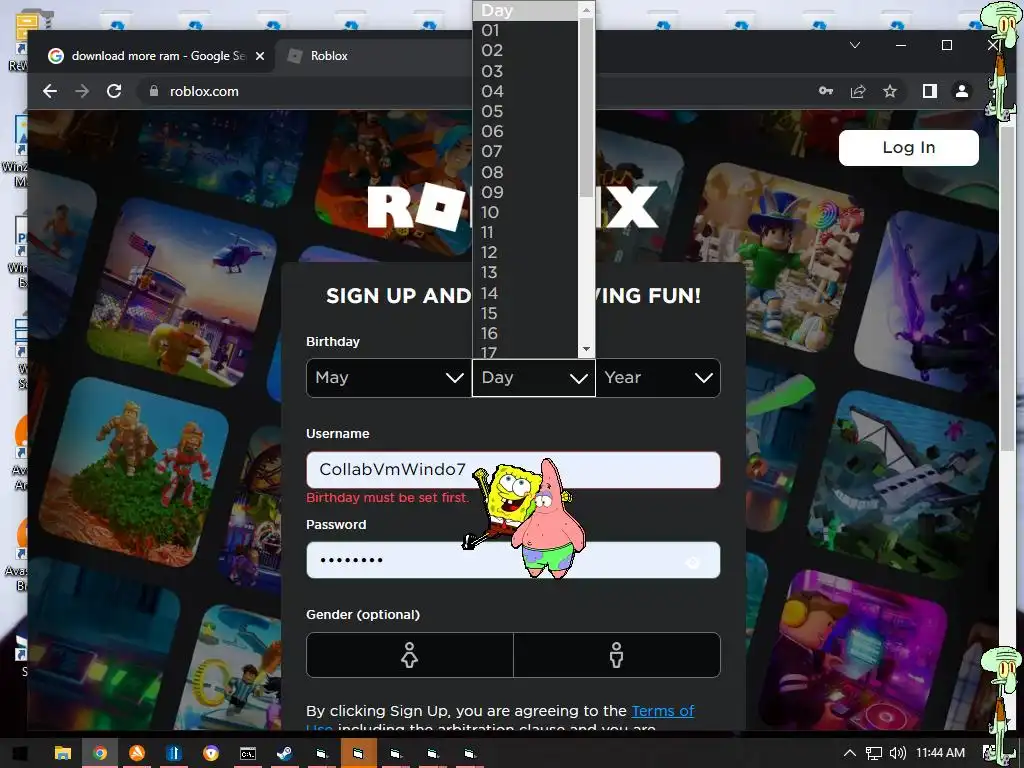Bookmark this page with the star
Viewport: 1024px width, 768px height.
point(889,91)
